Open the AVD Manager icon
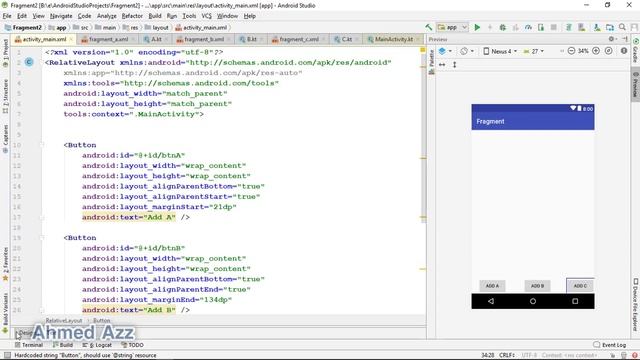 pos(582,27)
